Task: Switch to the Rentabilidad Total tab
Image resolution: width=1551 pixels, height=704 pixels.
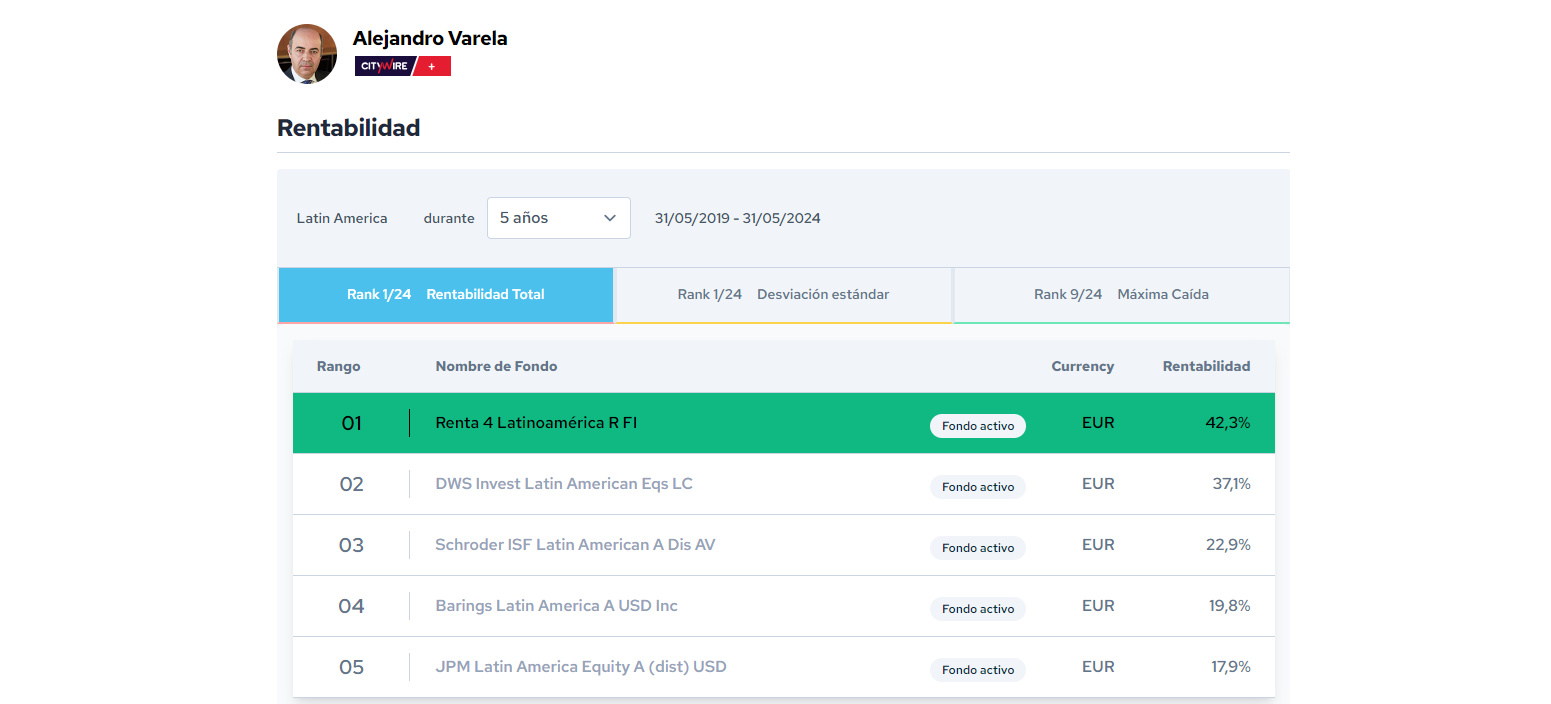Action: pos(446,295)
